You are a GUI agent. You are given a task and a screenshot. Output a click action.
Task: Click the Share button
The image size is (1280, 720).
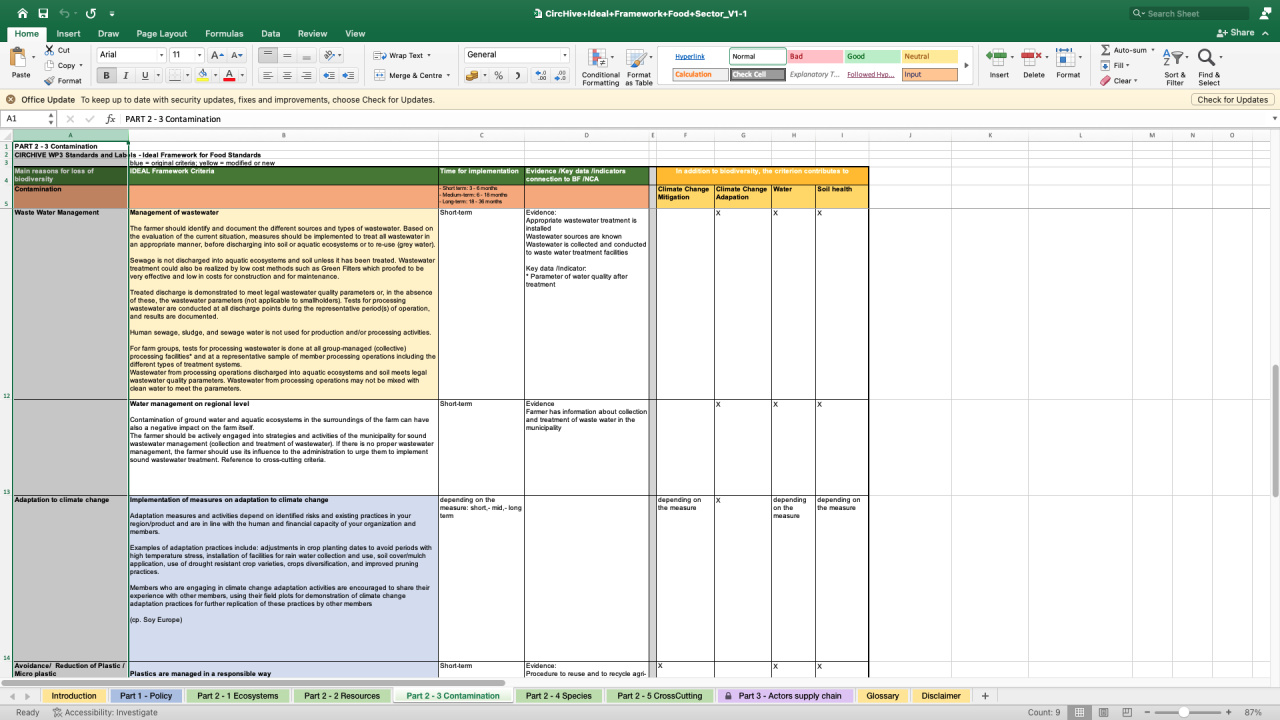pyautogui.click(x=1236, y=33)
